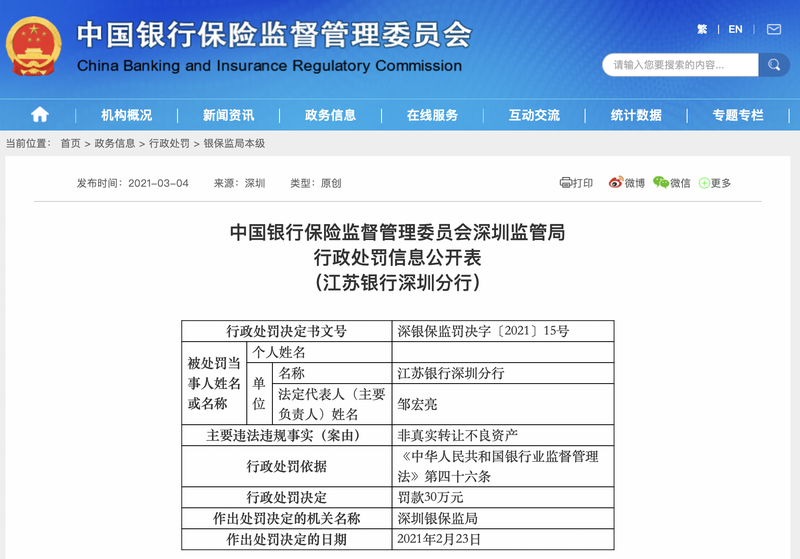
Task: Click the CBIRC national emblem logo
Action: [33, 47]
